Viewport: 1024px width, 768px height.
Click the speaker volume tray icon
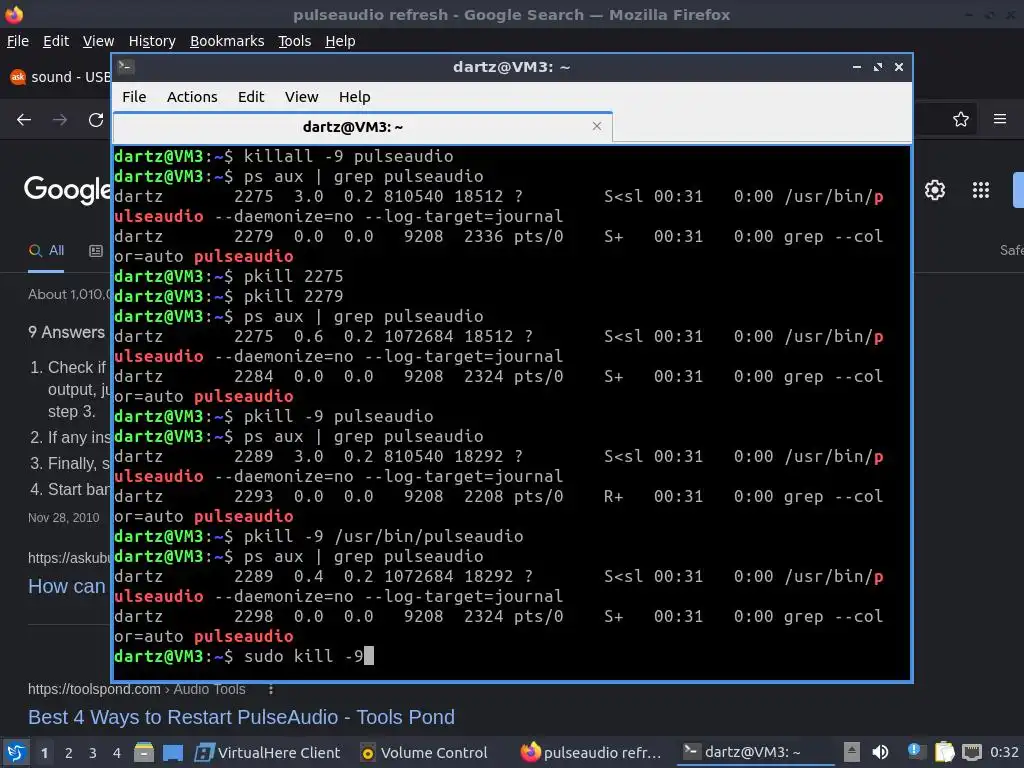(880, 752)
